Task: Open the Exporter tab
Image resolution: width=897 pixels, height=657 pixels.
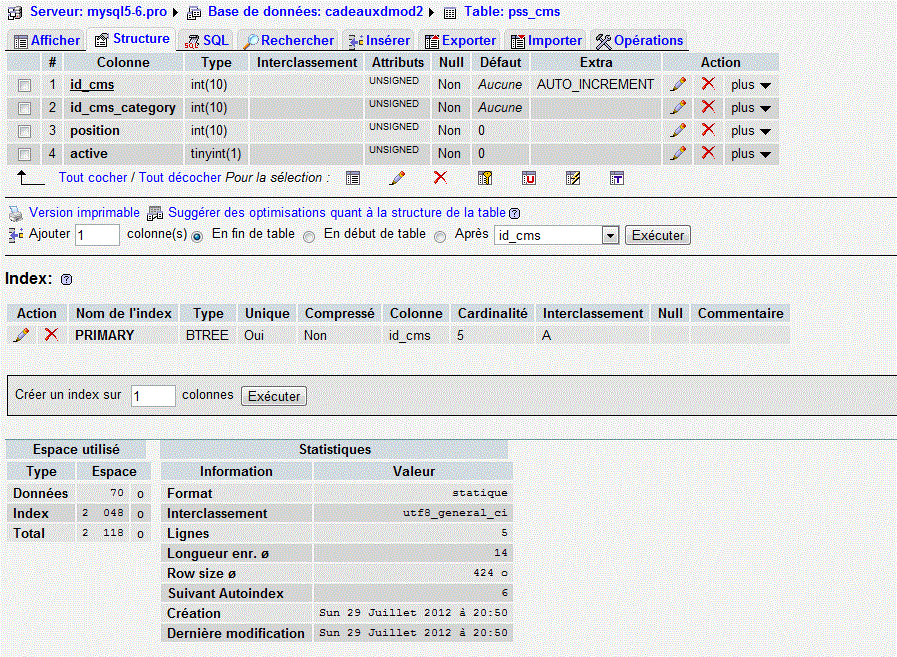Action: point(460,41)
